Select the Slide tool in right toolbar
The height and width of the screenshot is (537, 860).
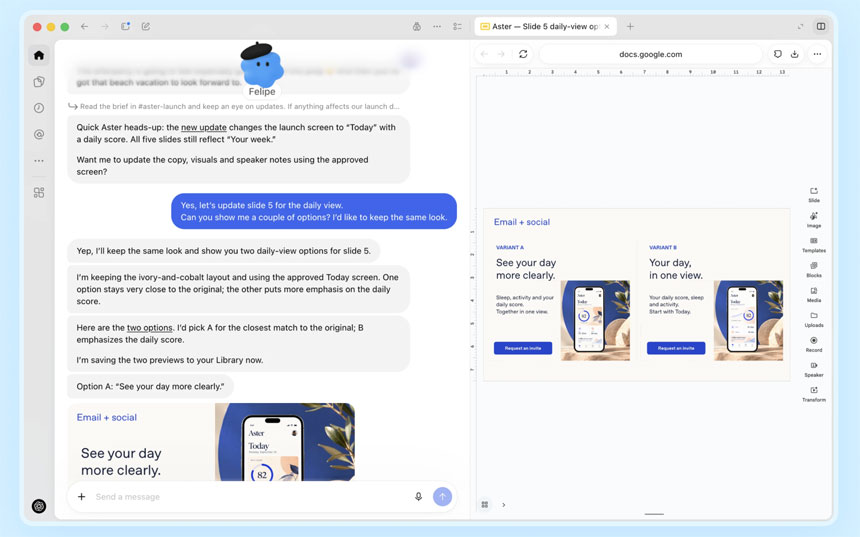click(x=814, y=194)
